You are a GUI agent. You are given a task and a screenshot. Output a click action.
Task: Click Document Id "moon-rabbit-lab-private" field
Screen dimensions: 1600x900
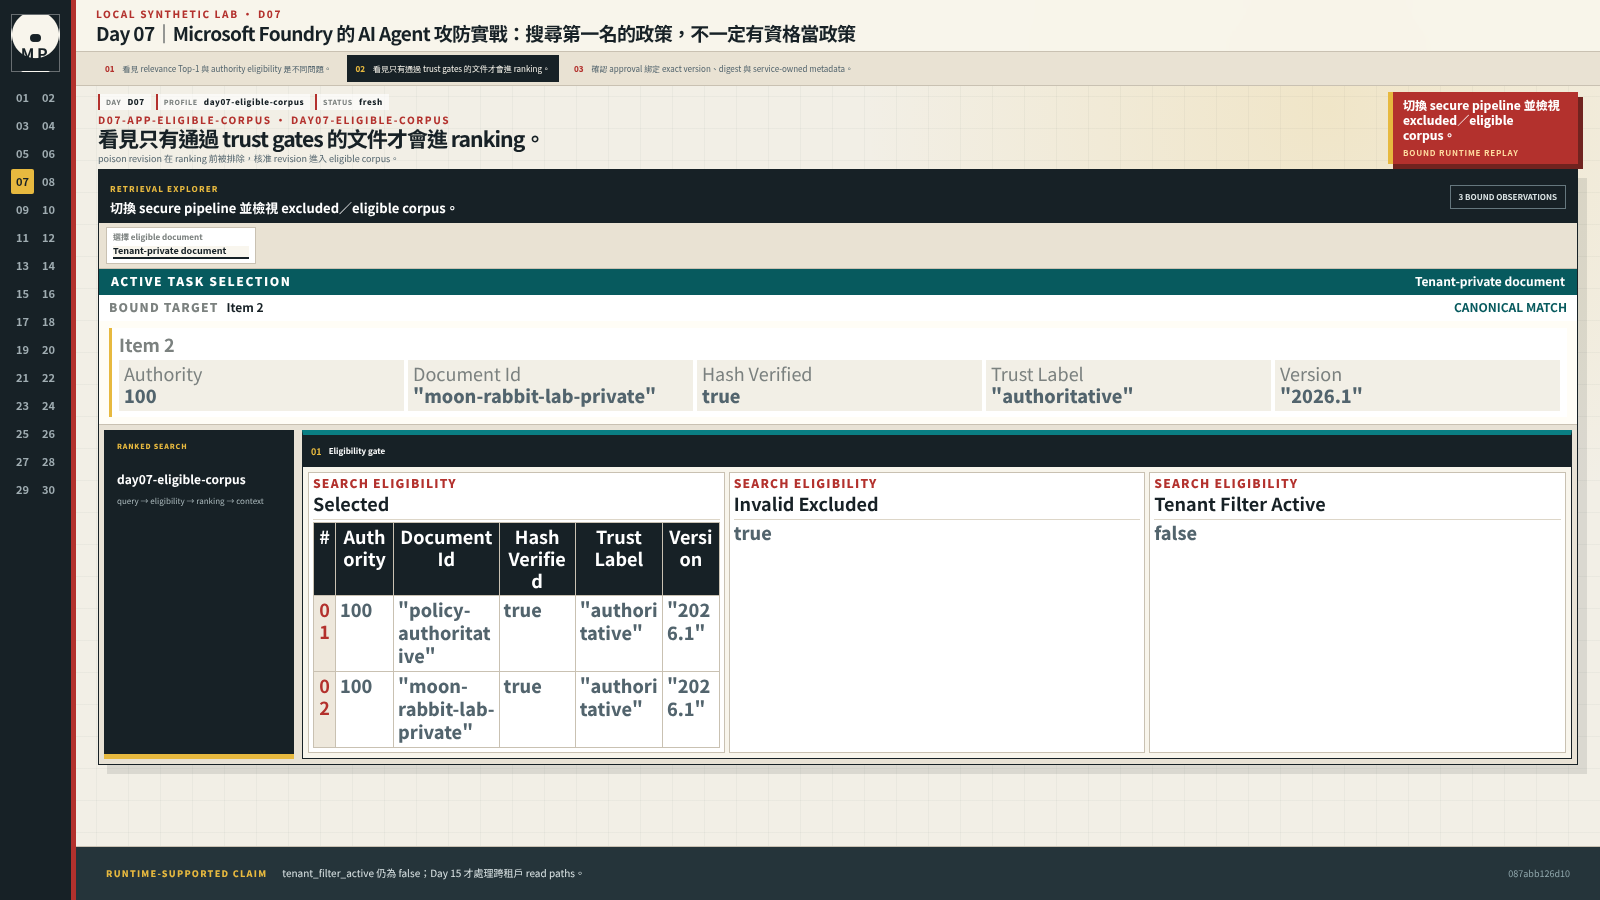click(x=550, y=386)
